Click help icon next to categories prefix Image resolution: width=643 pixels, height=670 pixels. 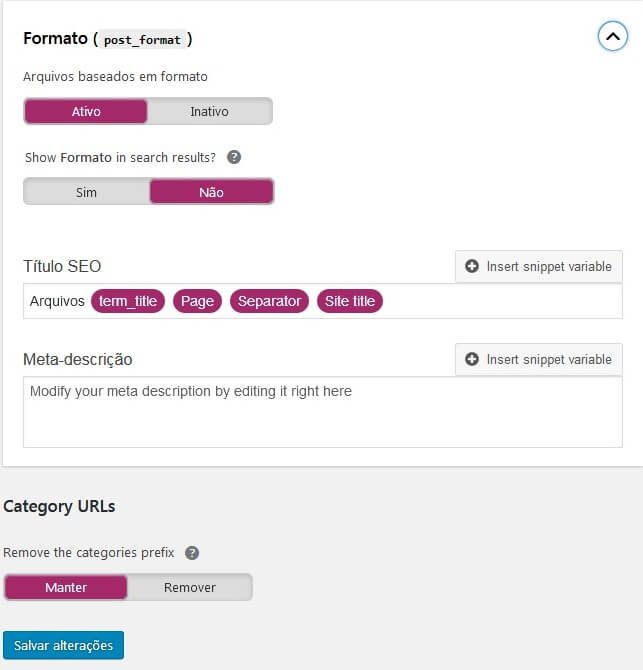192,553
